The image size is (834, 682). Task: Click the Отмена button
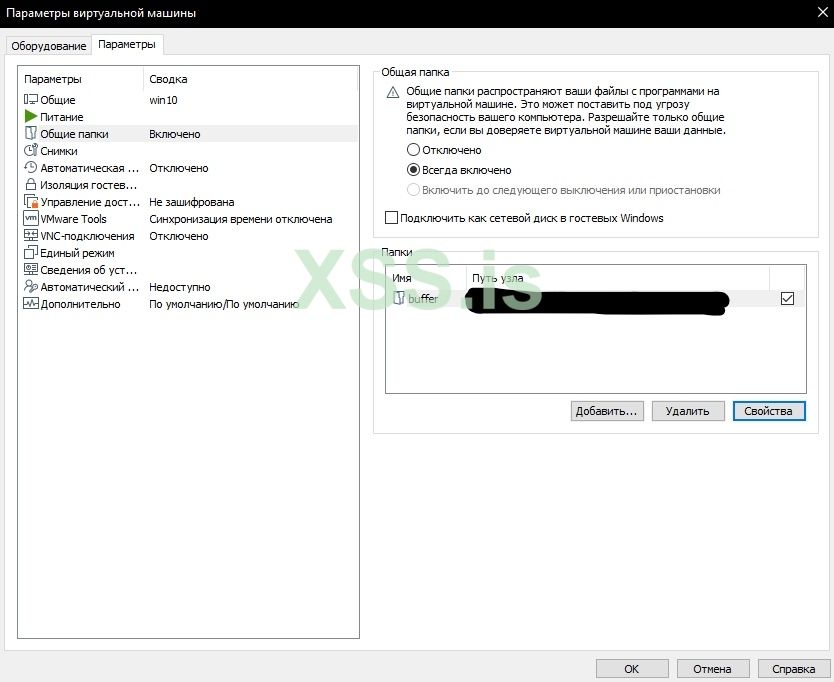(713, 669)
